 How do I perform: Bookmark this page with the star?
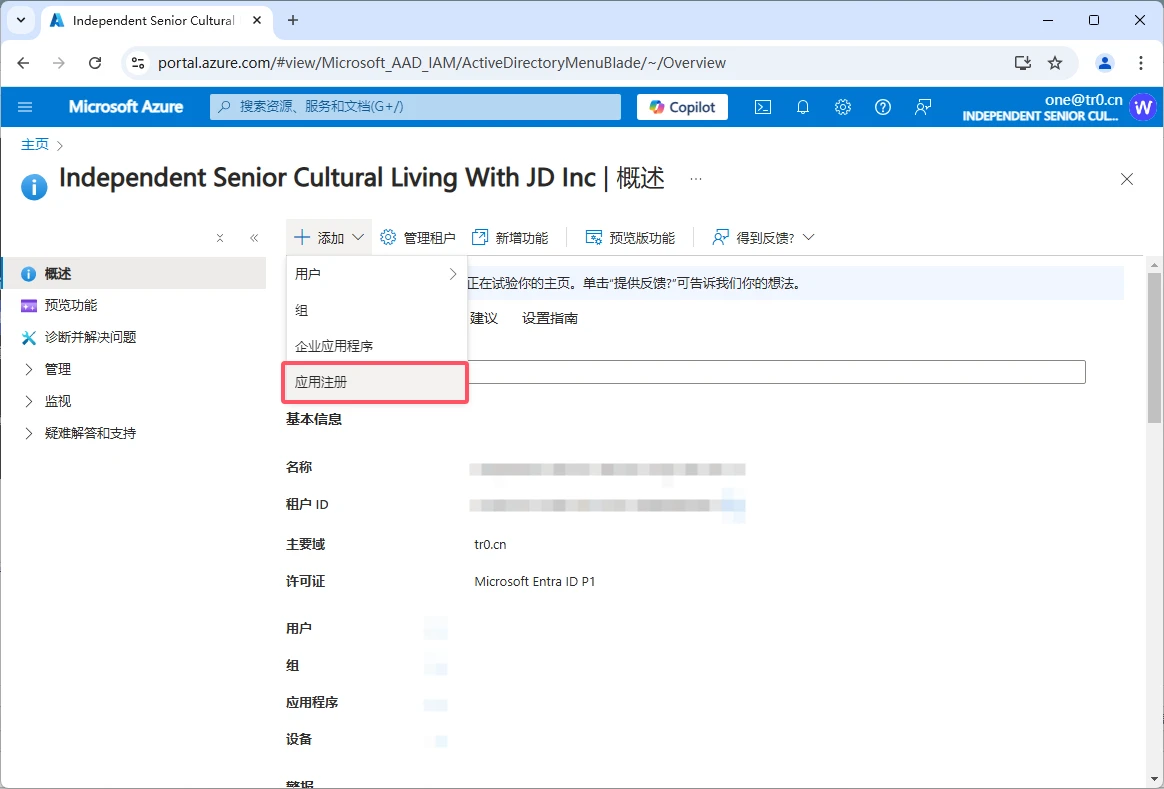click(x=1055, y=63)
